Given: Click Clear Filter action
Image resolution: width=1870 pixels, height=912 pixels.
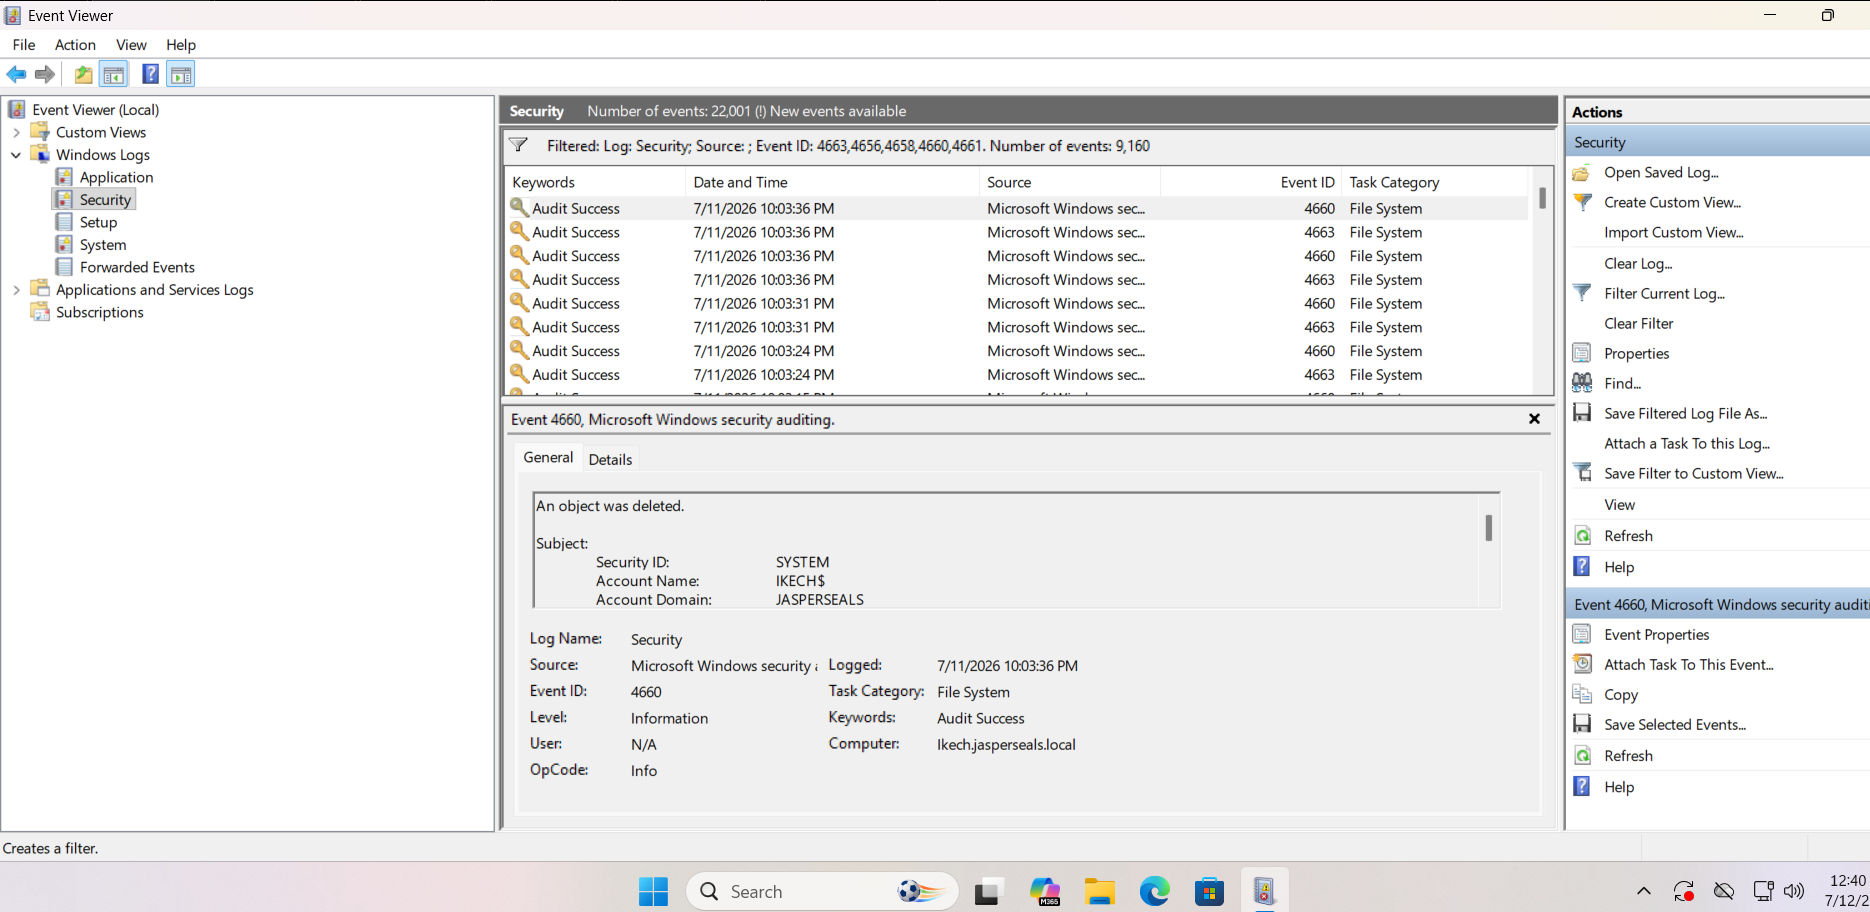Looking at the screenshot, I should (x=1638, y=323).
